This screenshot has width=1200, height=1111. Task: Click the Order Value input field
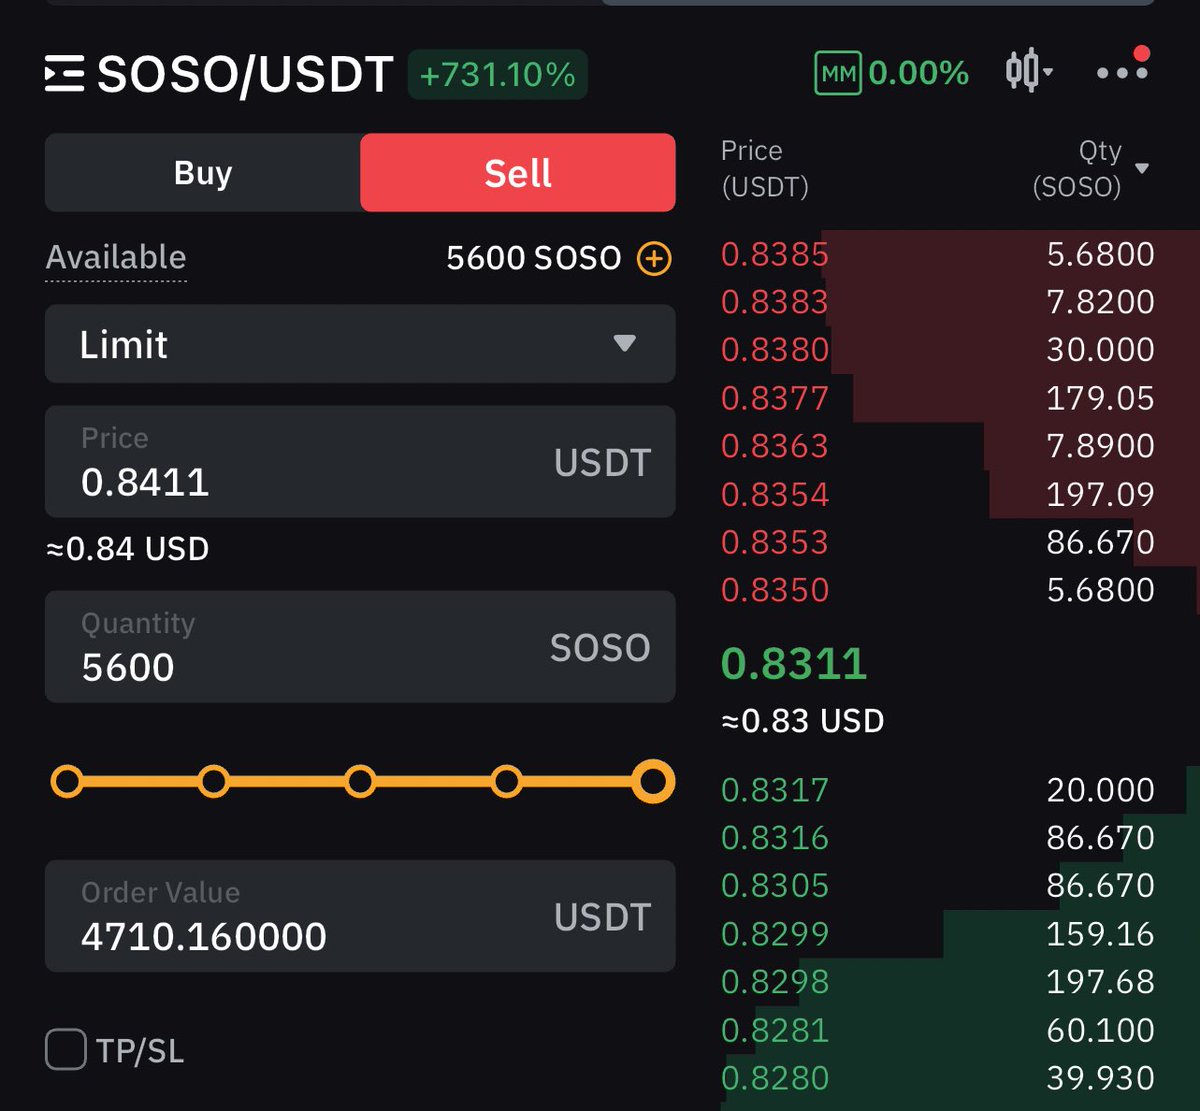click(360, 916)
